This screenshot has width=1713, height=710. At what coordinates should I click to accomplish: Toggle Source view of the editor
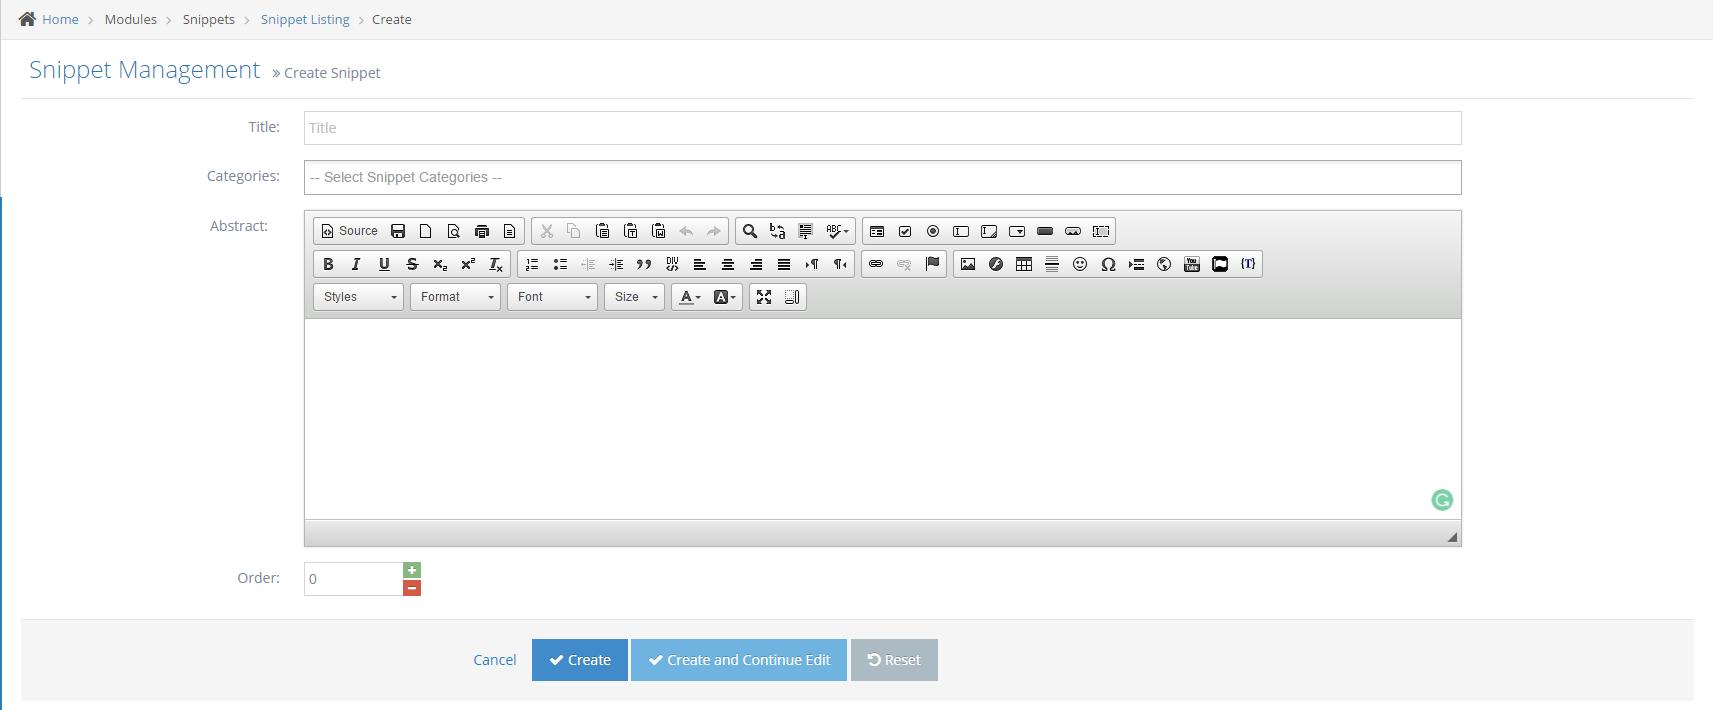[349, 231]
